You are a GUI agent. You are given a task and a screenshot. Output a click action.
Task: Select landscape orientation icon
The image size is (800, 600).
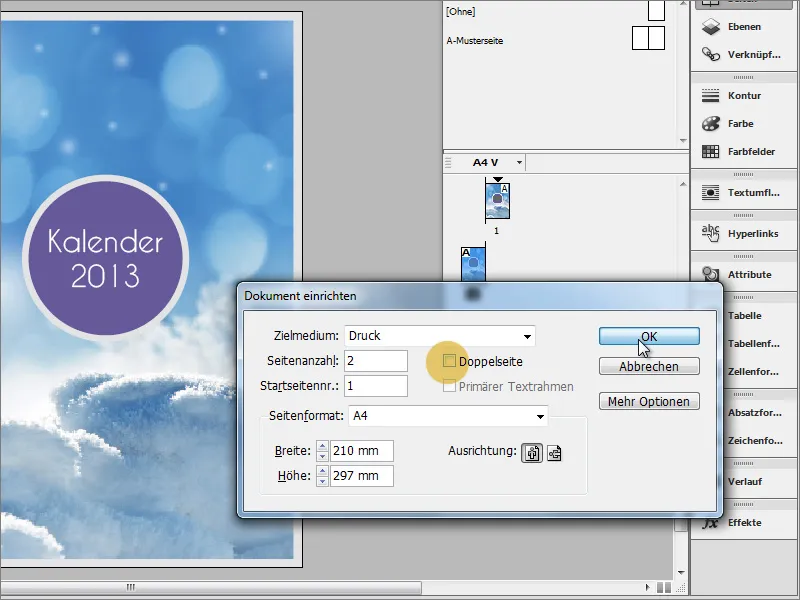point(554,453)
